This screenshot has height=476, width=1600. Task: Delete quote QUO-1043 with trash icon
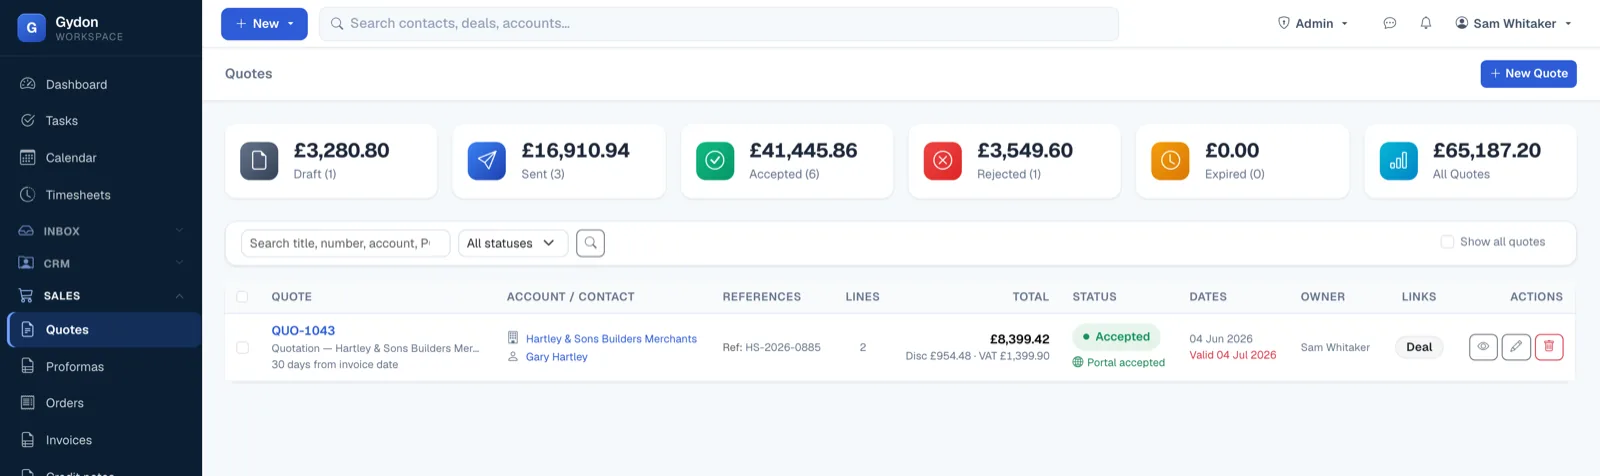[x=1549, y=347]
